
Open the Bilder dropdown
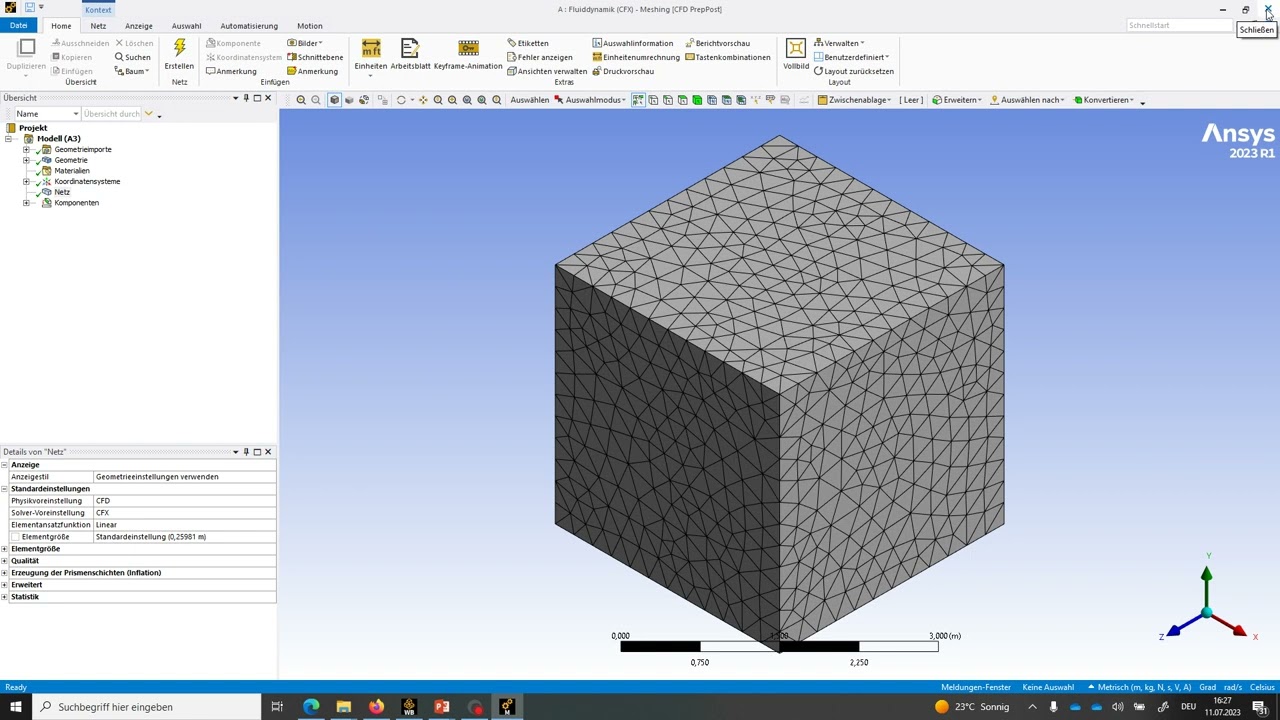[x=305, y=43]
